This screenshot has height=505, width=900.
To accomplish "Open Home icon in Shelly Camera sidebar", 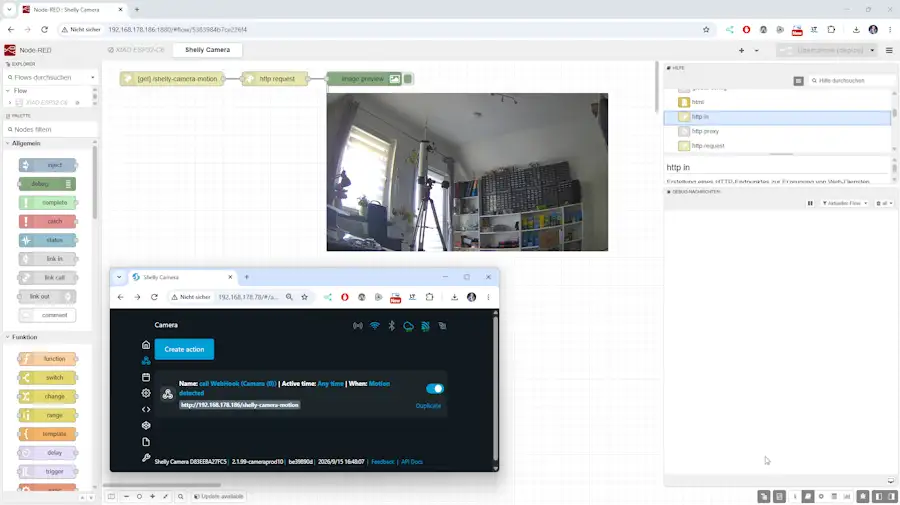I will tap(146, 345).
